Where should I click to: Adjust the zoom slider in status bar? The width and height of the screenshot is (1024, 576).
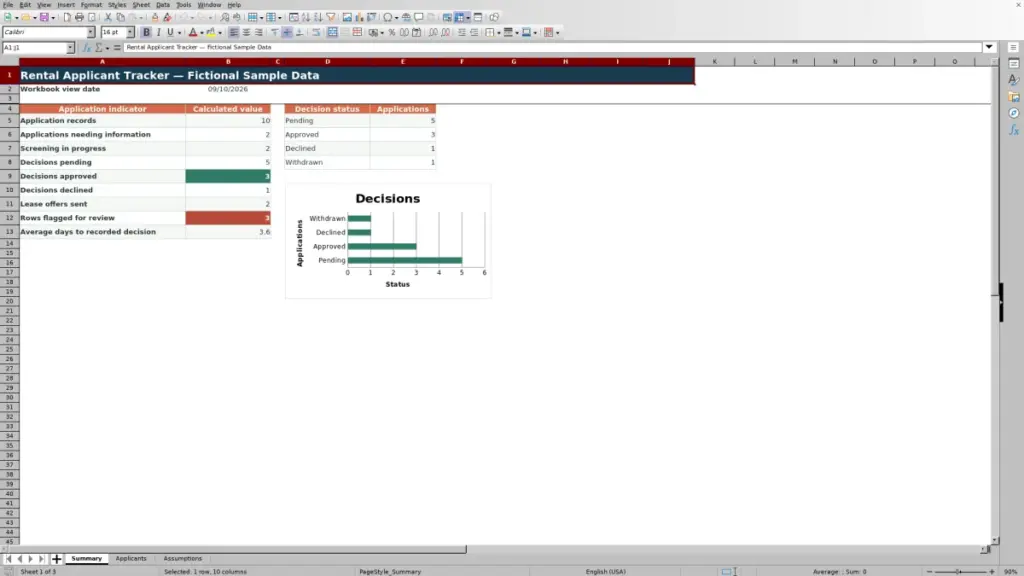point(960,572)
